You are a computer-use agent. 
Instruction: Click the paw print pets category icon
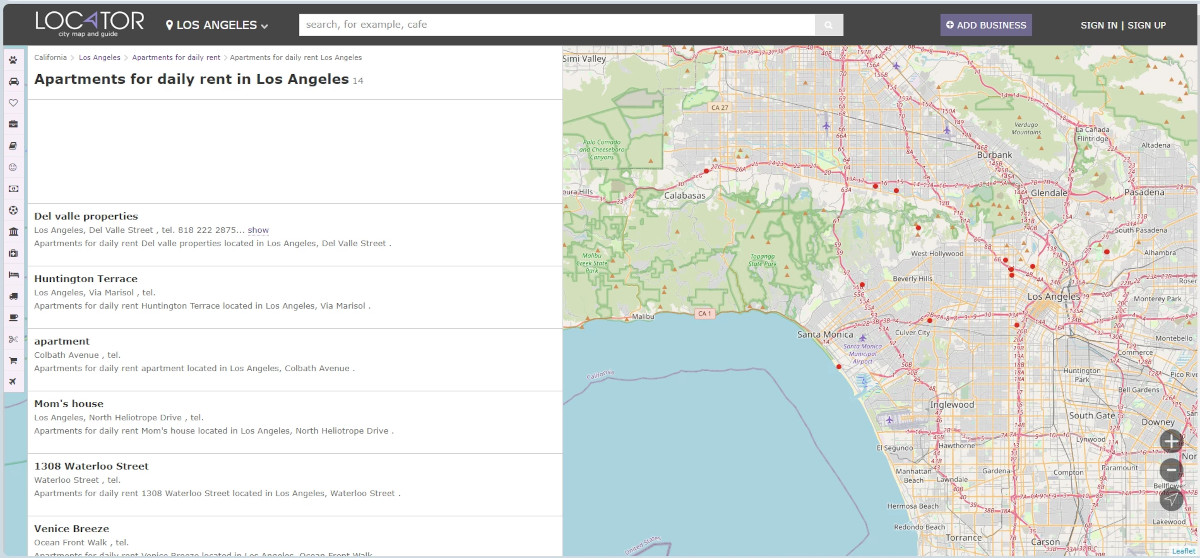[x=13, y=60]
